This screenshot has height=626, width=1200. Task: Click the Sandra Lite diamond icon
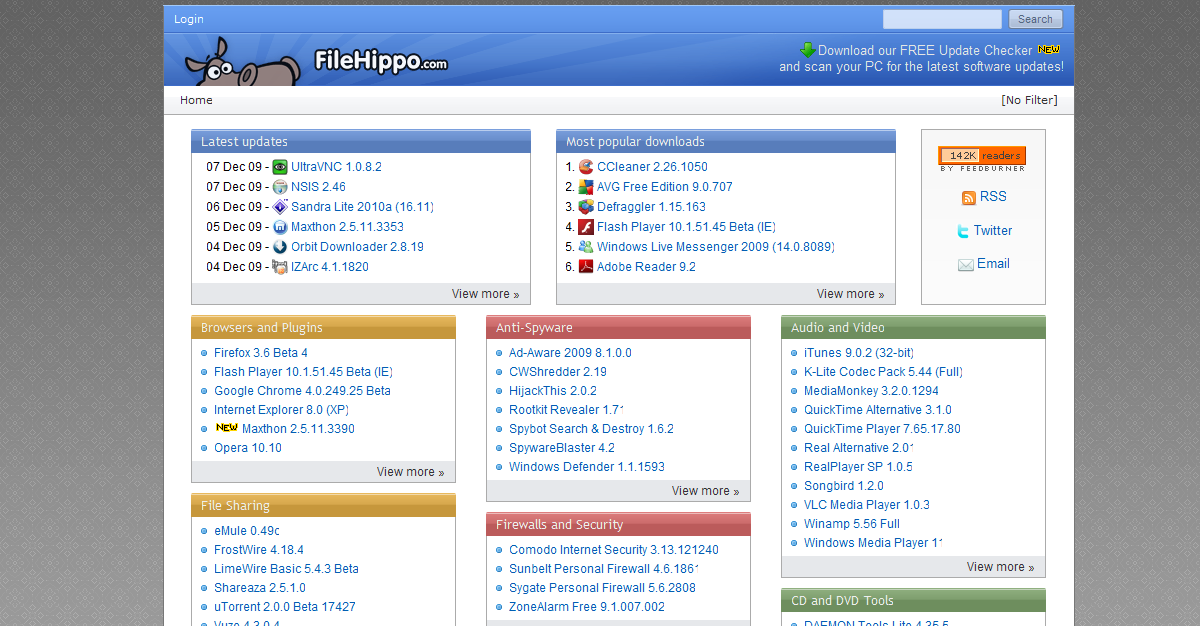[x=280, y=207]
